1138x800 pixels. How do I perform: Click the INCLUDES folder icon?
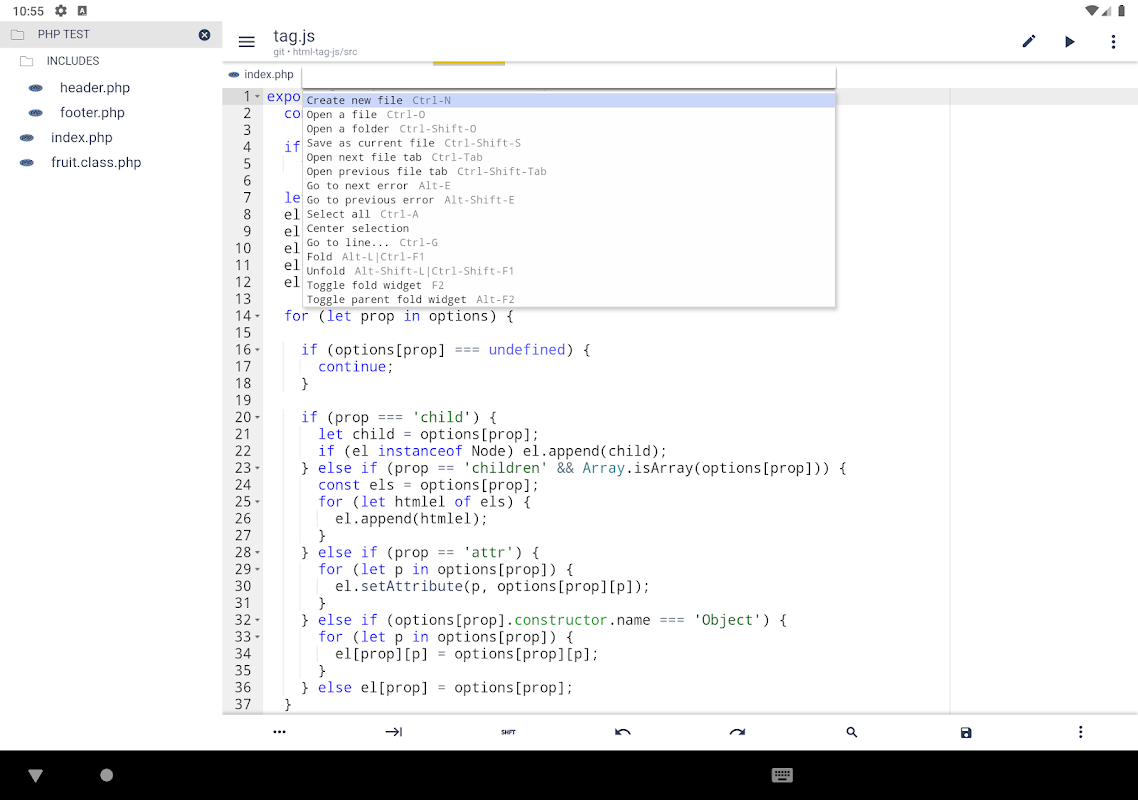click(x=27, y=61)
